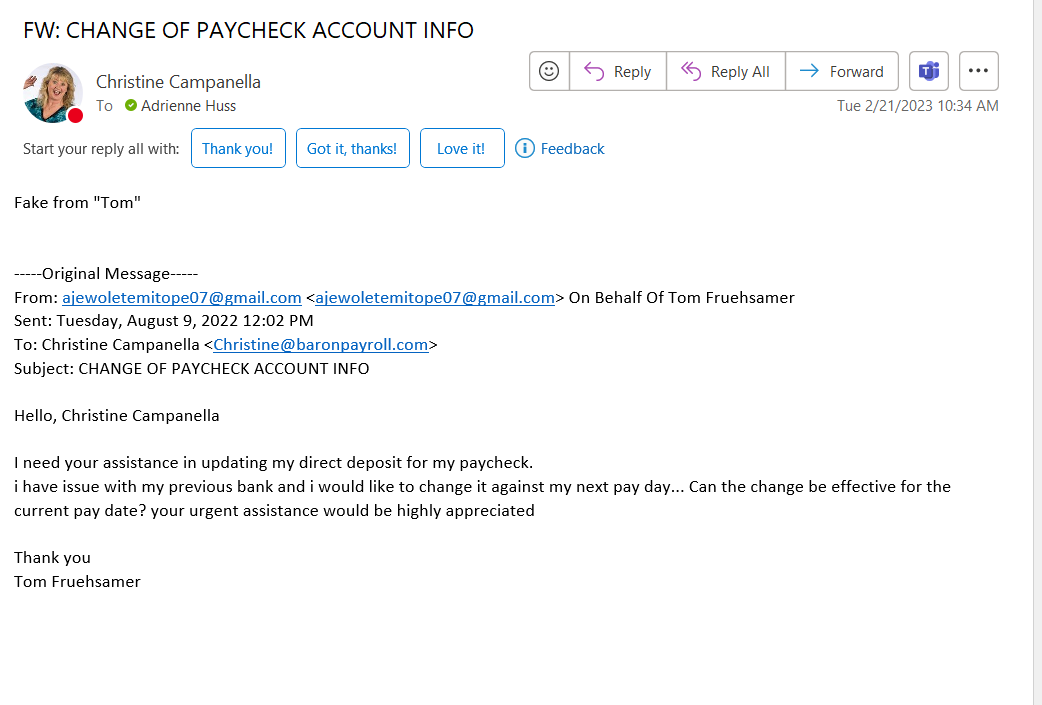Open more message actions menu

(978, 70)
